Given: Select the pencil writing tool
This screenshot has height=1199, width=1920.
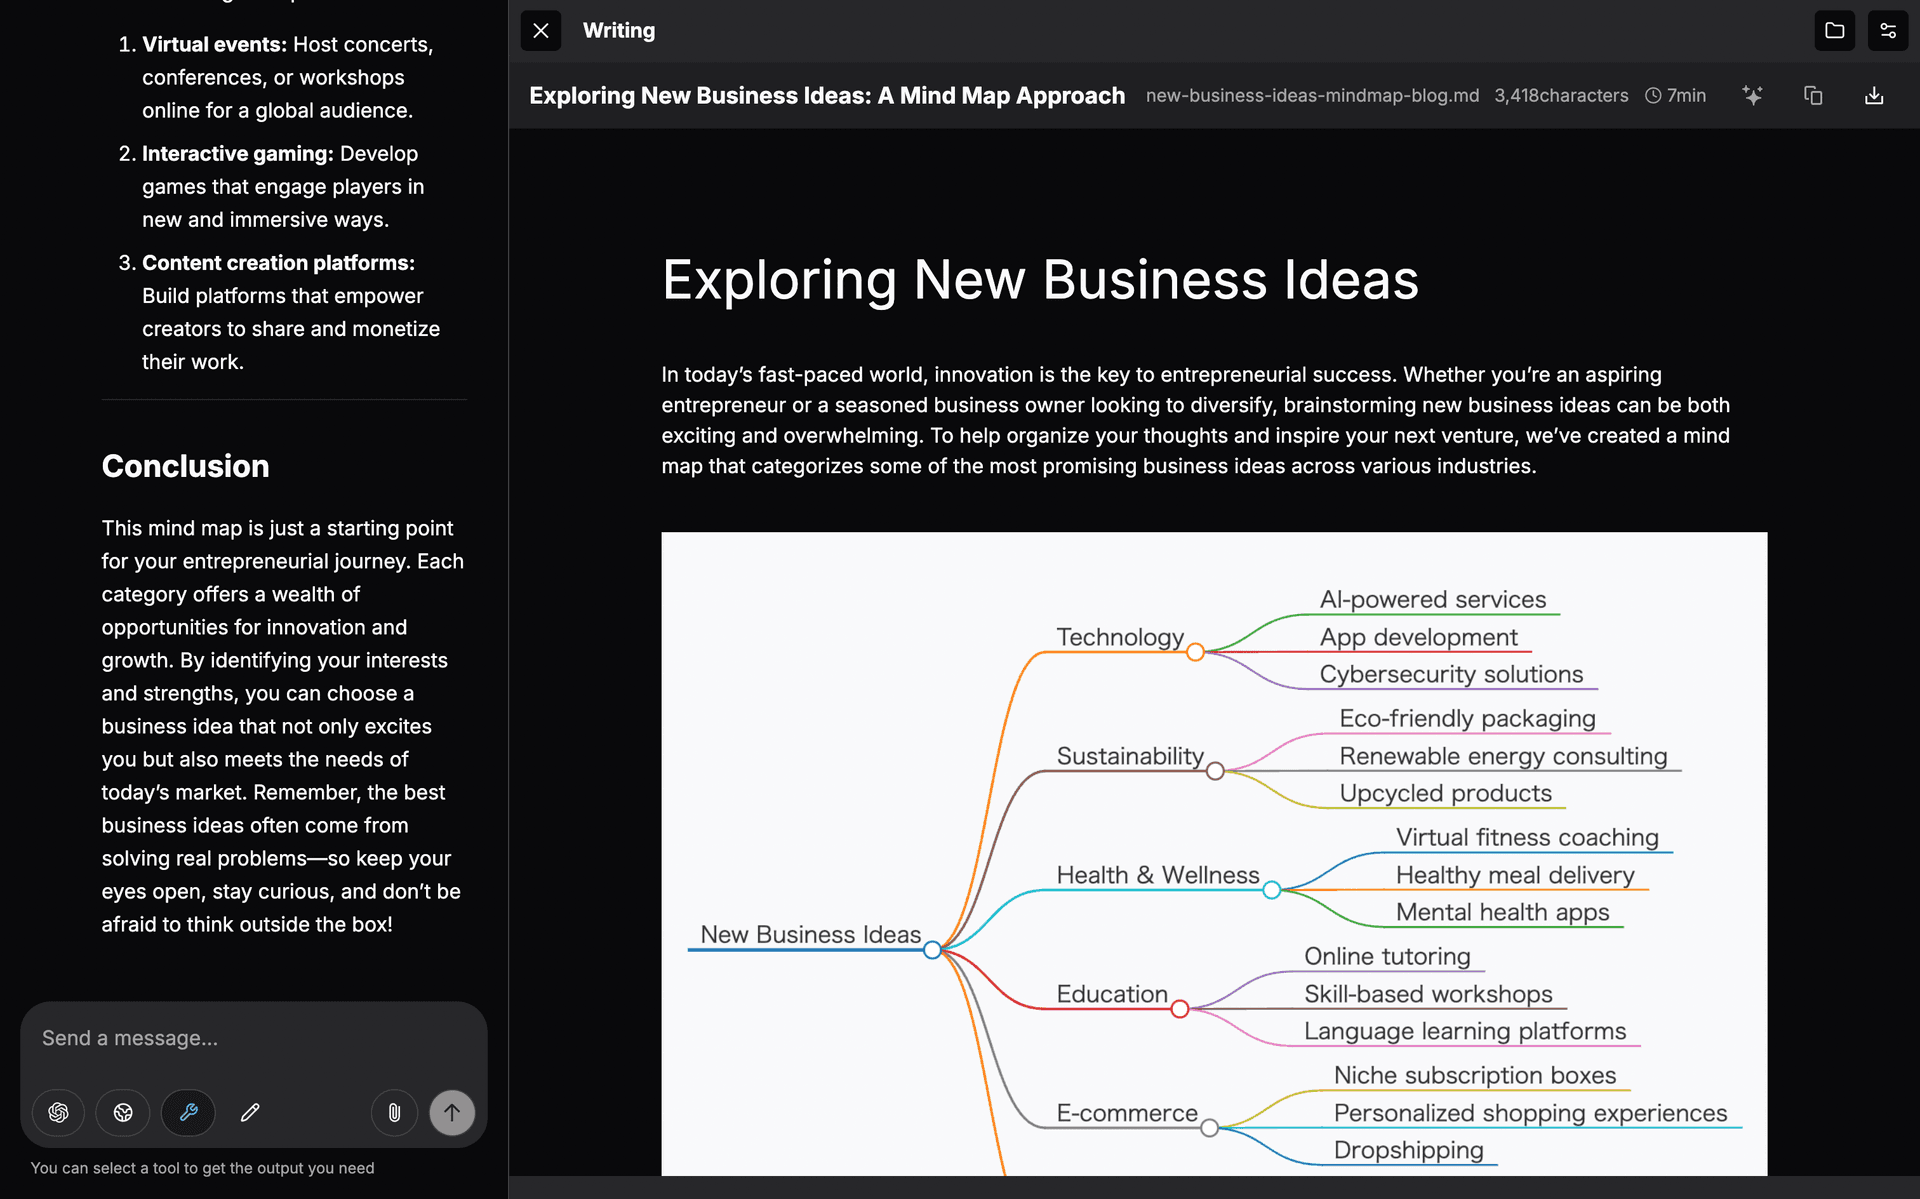Looking at the screenshot, I should pos(250,1112).
